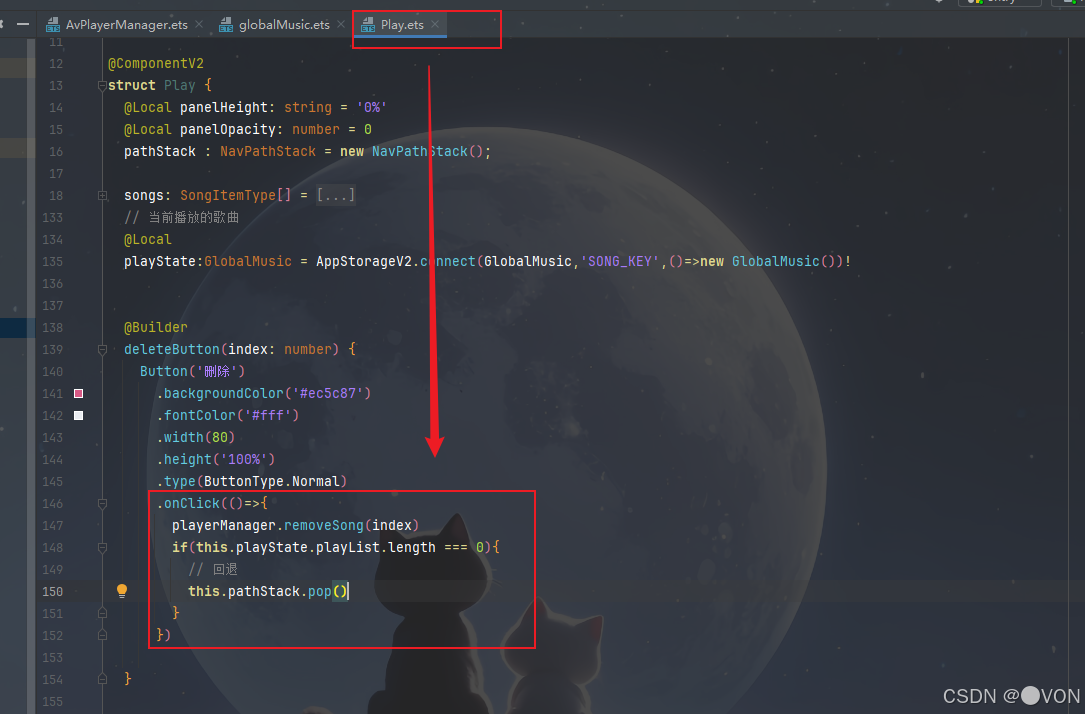Click the ETS file icon on globalMusic.ets tab
1085x714 pixels.
[x=226, y=26]
